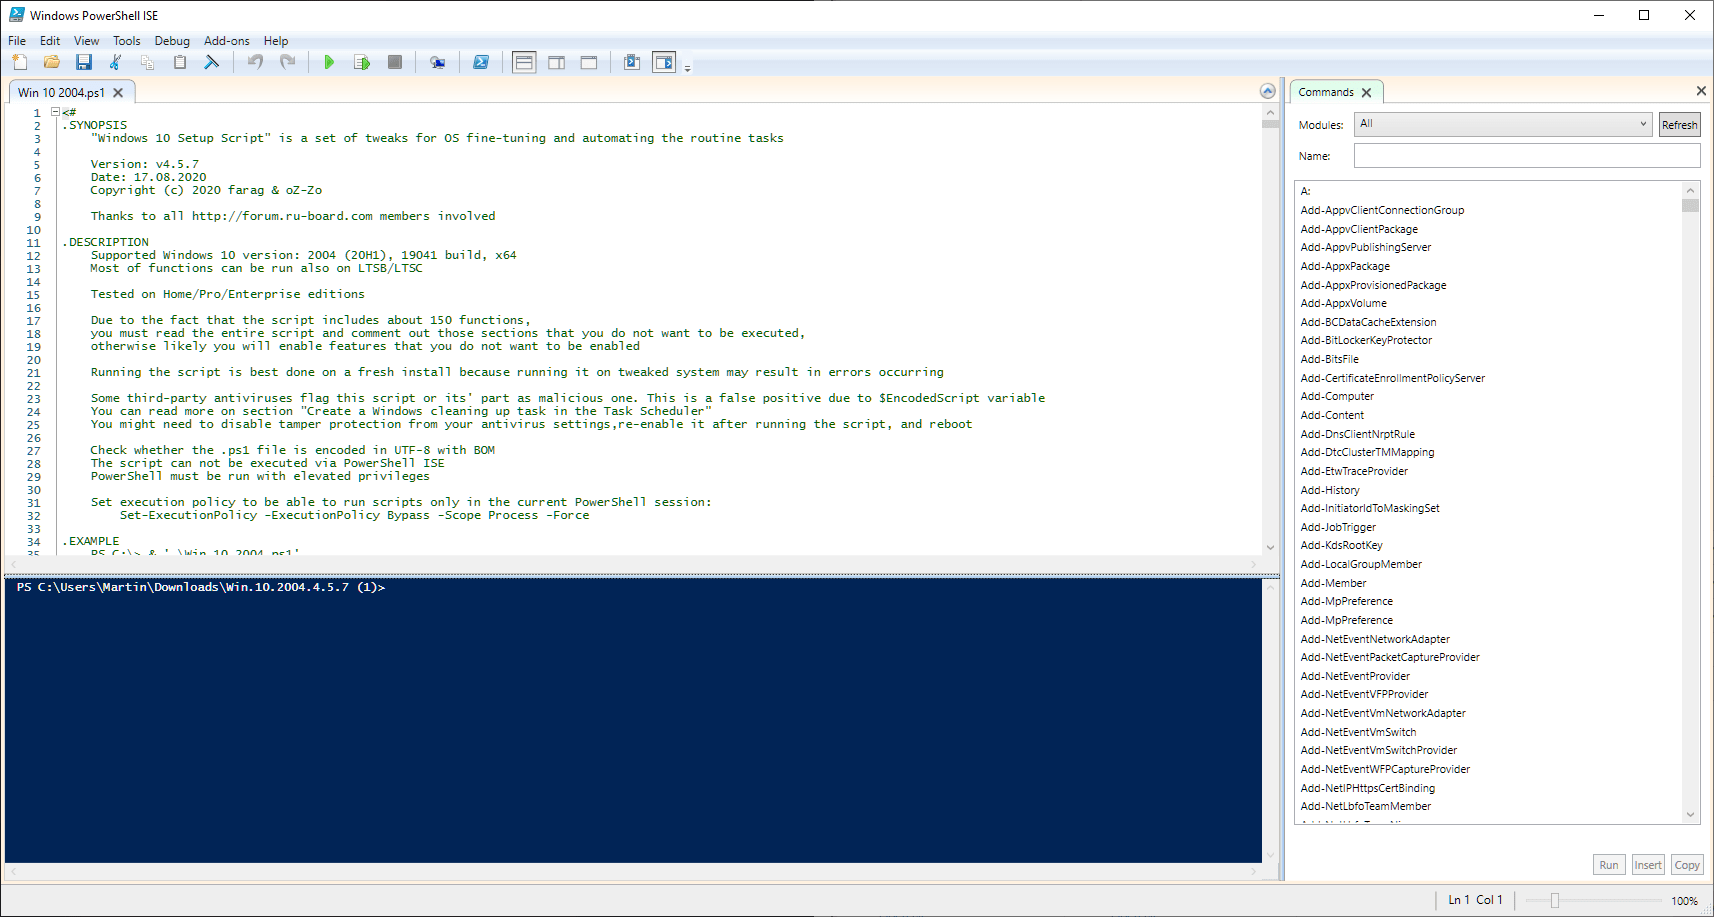Select Add-Content command
The width and height of the screenshot is (1714, 917).
(1332, 415)
